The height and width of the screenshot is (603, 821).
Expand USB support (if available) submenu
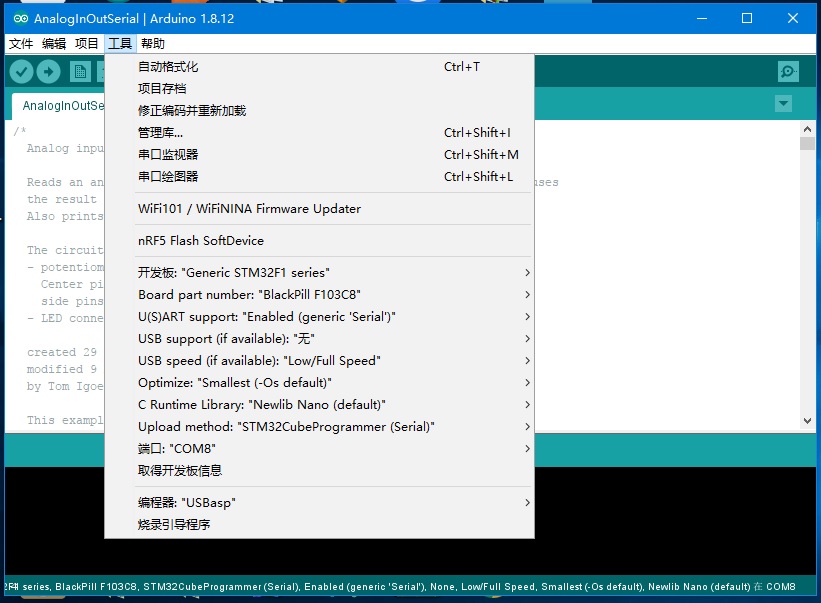(319, 338)
